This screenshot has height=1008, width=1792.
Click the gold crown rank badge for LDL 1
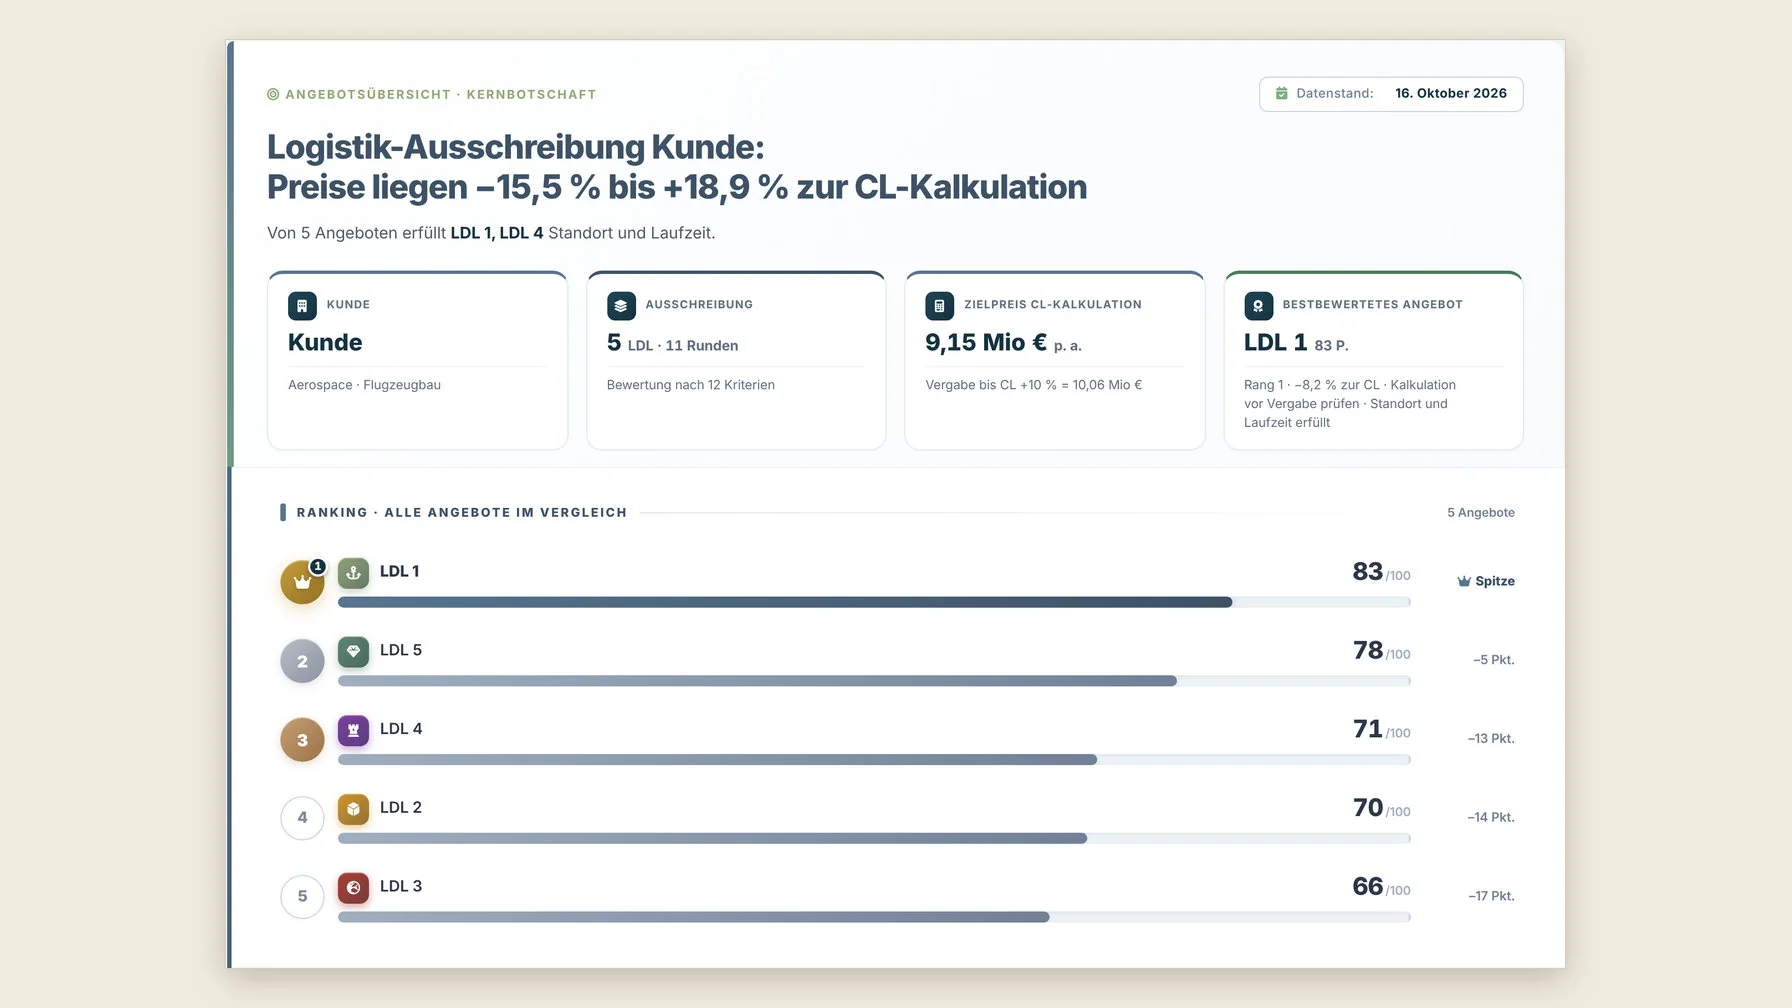tap(302, 582)
